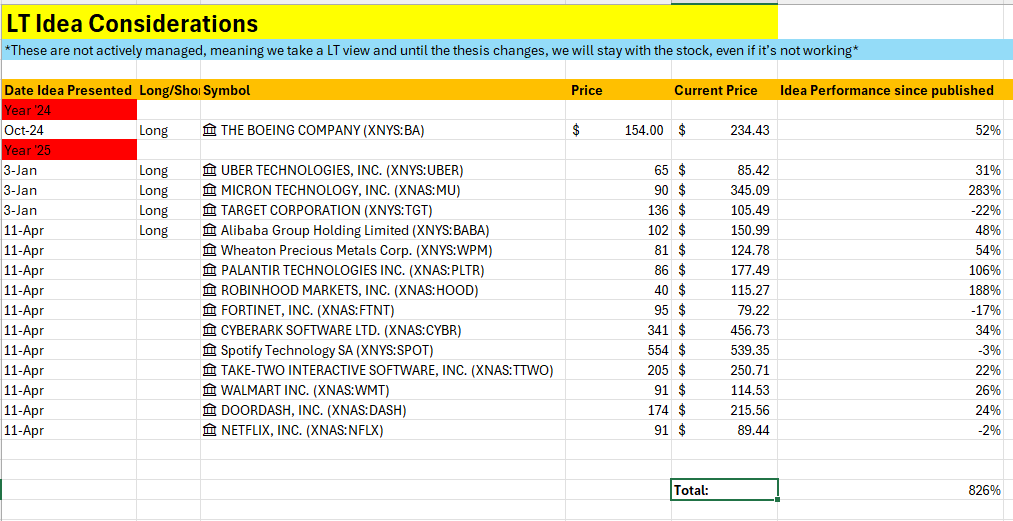Select the 'Long' cell in Alibaba row

pos(169,231)
